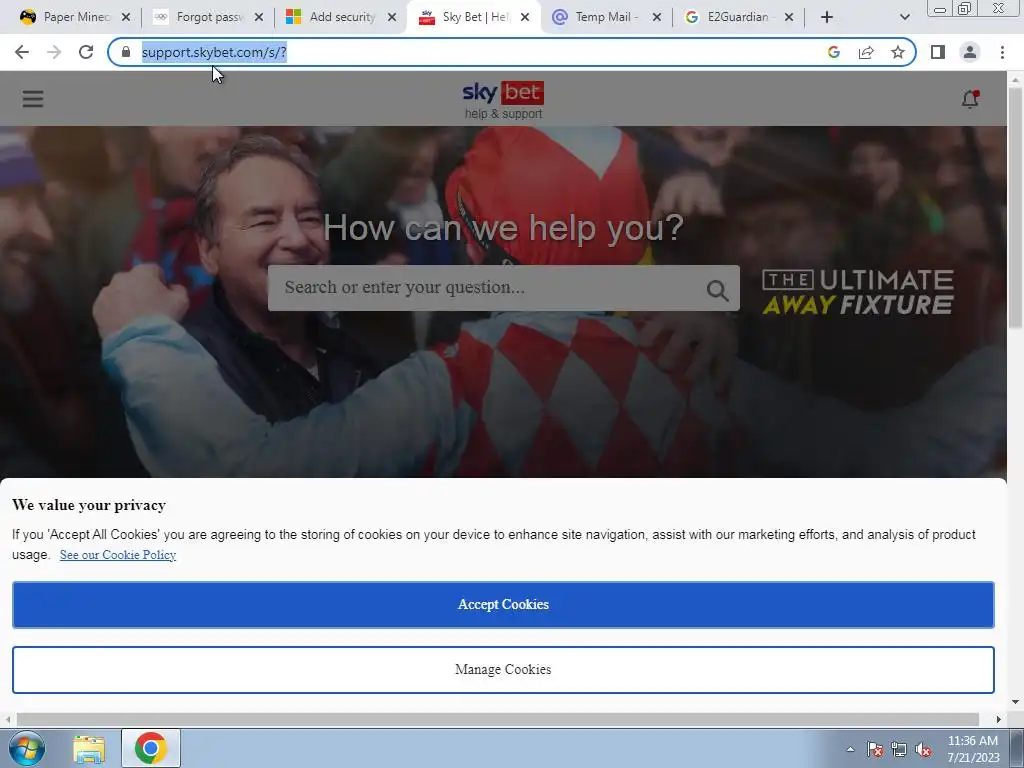Close the Add security tab
The height and width of the screenshot is (768, 1024).
point(392,17)
